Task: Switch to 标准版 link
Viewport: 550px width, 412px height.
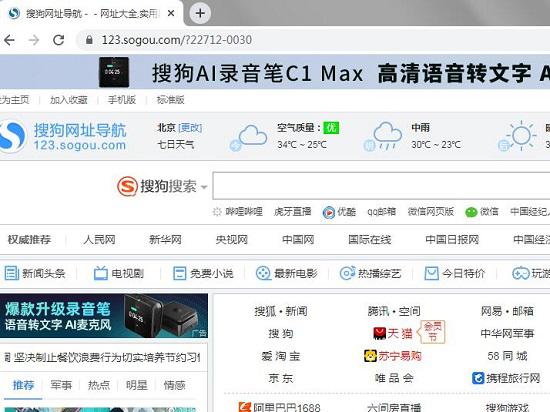Action: [x=170, y=100]
